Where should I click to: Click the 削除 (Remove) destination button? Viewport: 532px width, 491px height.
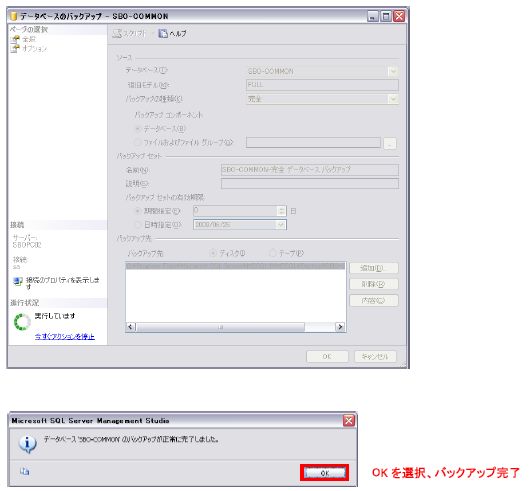pos(374,284)
